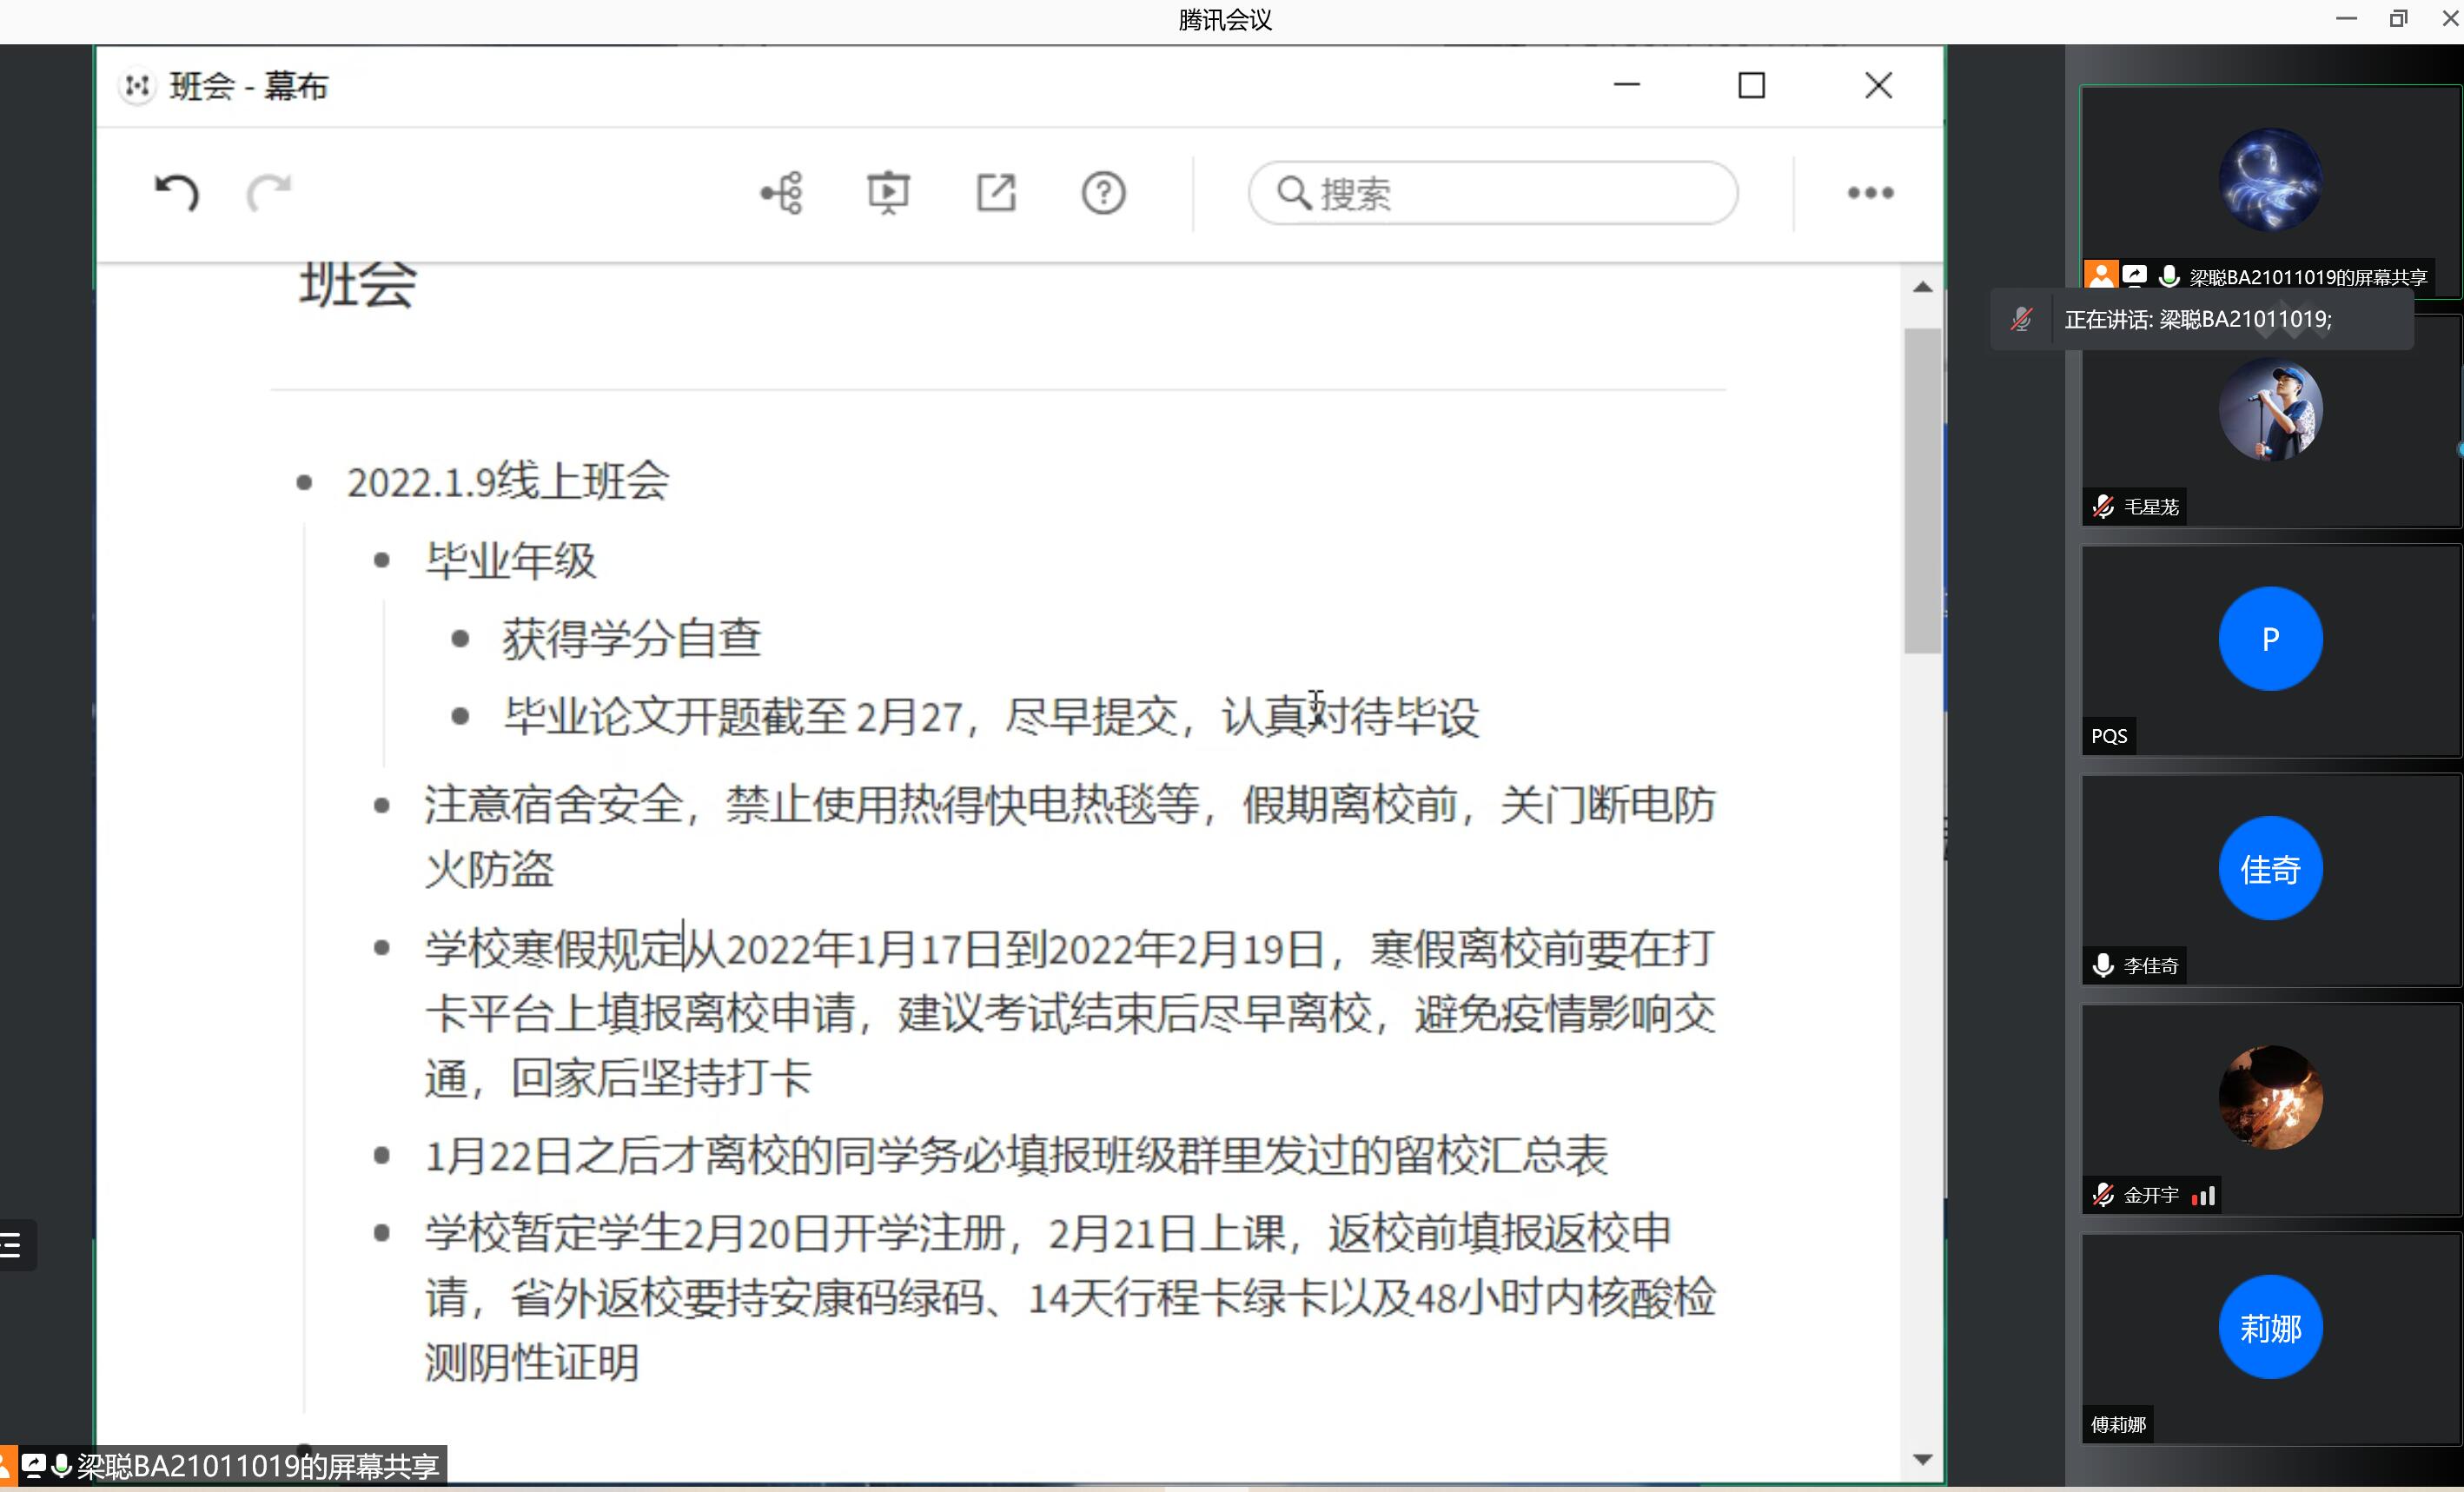Click muted mic icon in 正在讲话 bar
The image size is (2464, 1492).
(2021, 320)
